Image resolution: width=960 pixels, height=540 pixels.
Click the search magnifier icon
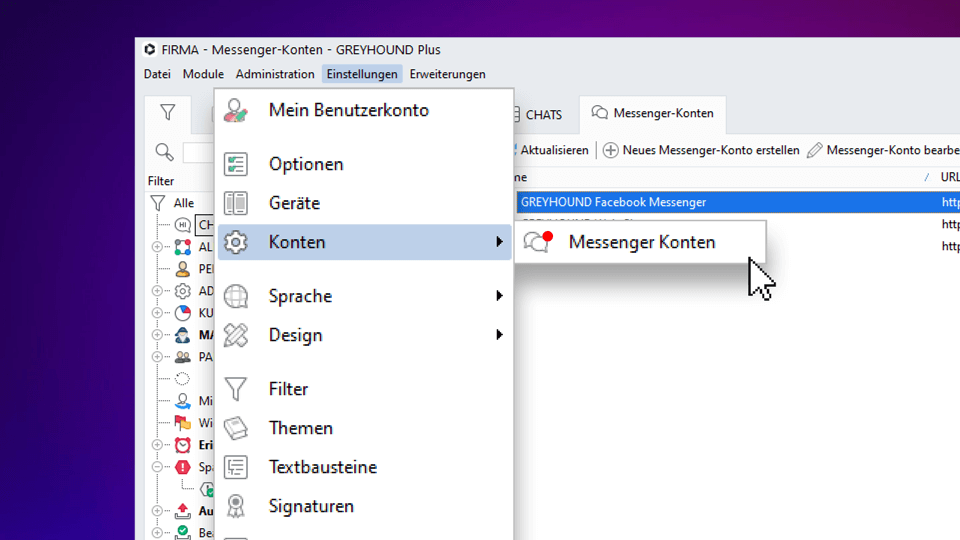(x=164, y=152)
